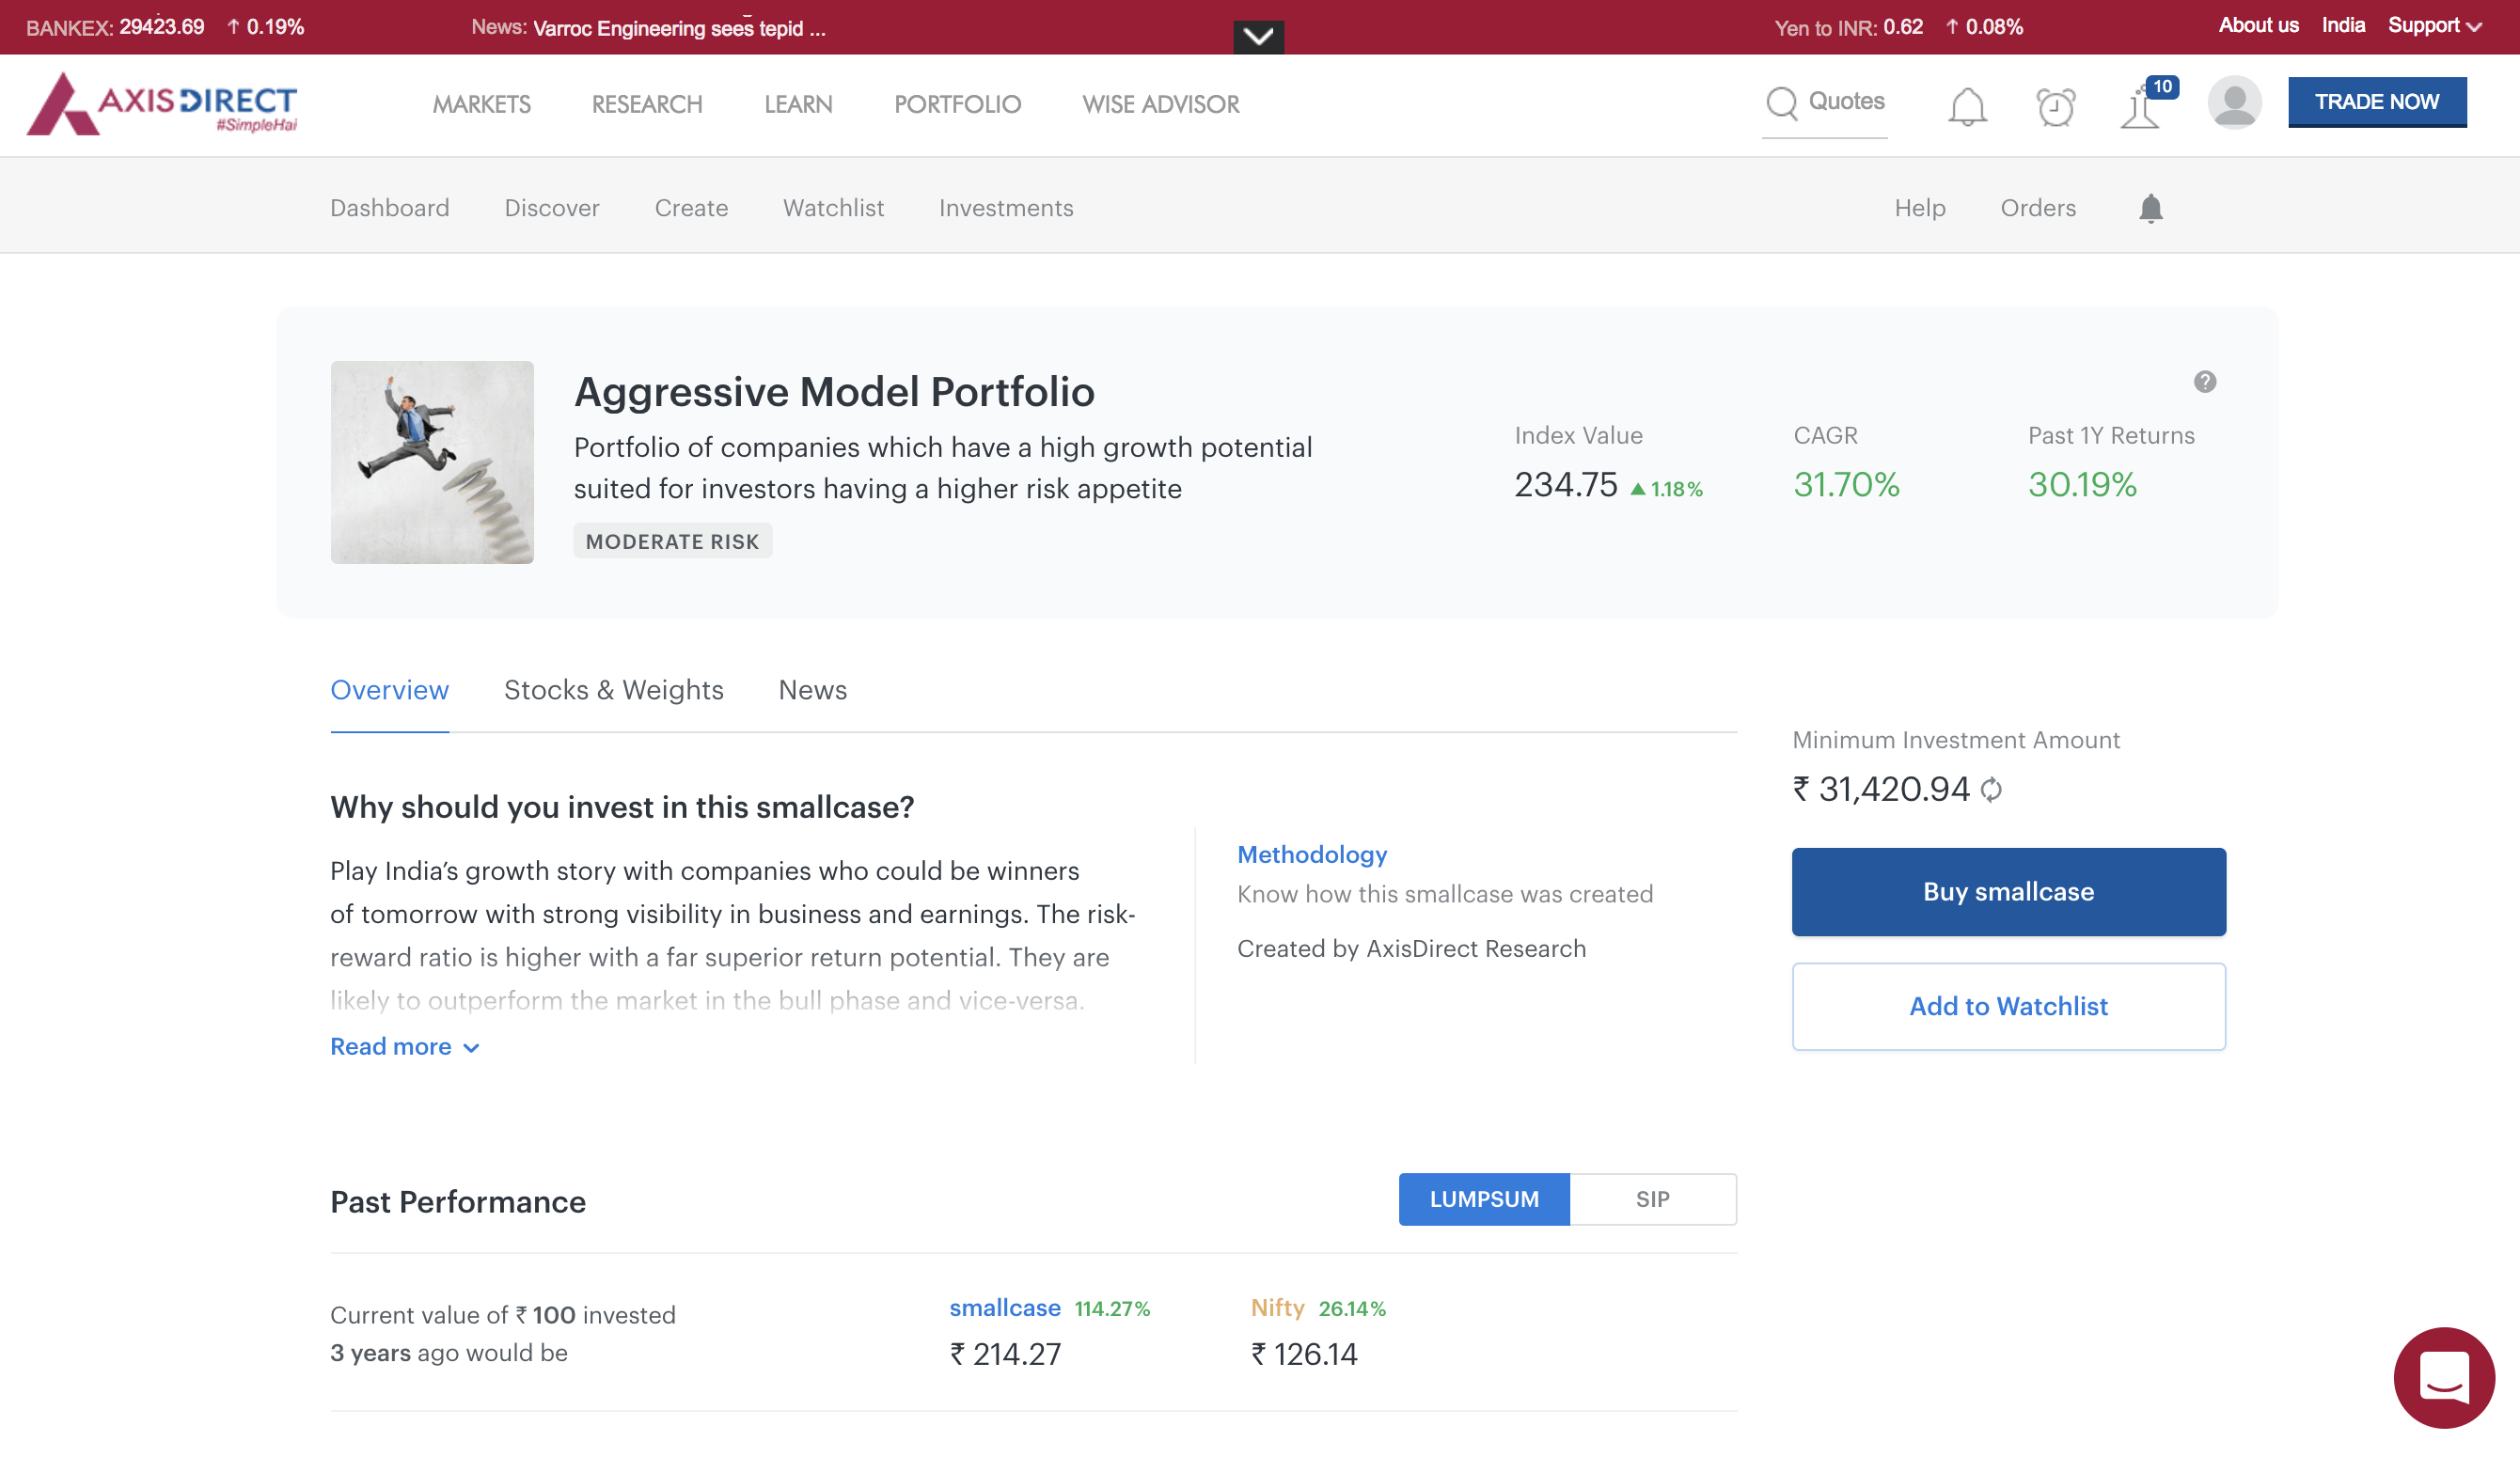The image size is (2520, 1457).
Task: Click the Nifty ₹ 126.14 value
Action: pos(1304,1354)
